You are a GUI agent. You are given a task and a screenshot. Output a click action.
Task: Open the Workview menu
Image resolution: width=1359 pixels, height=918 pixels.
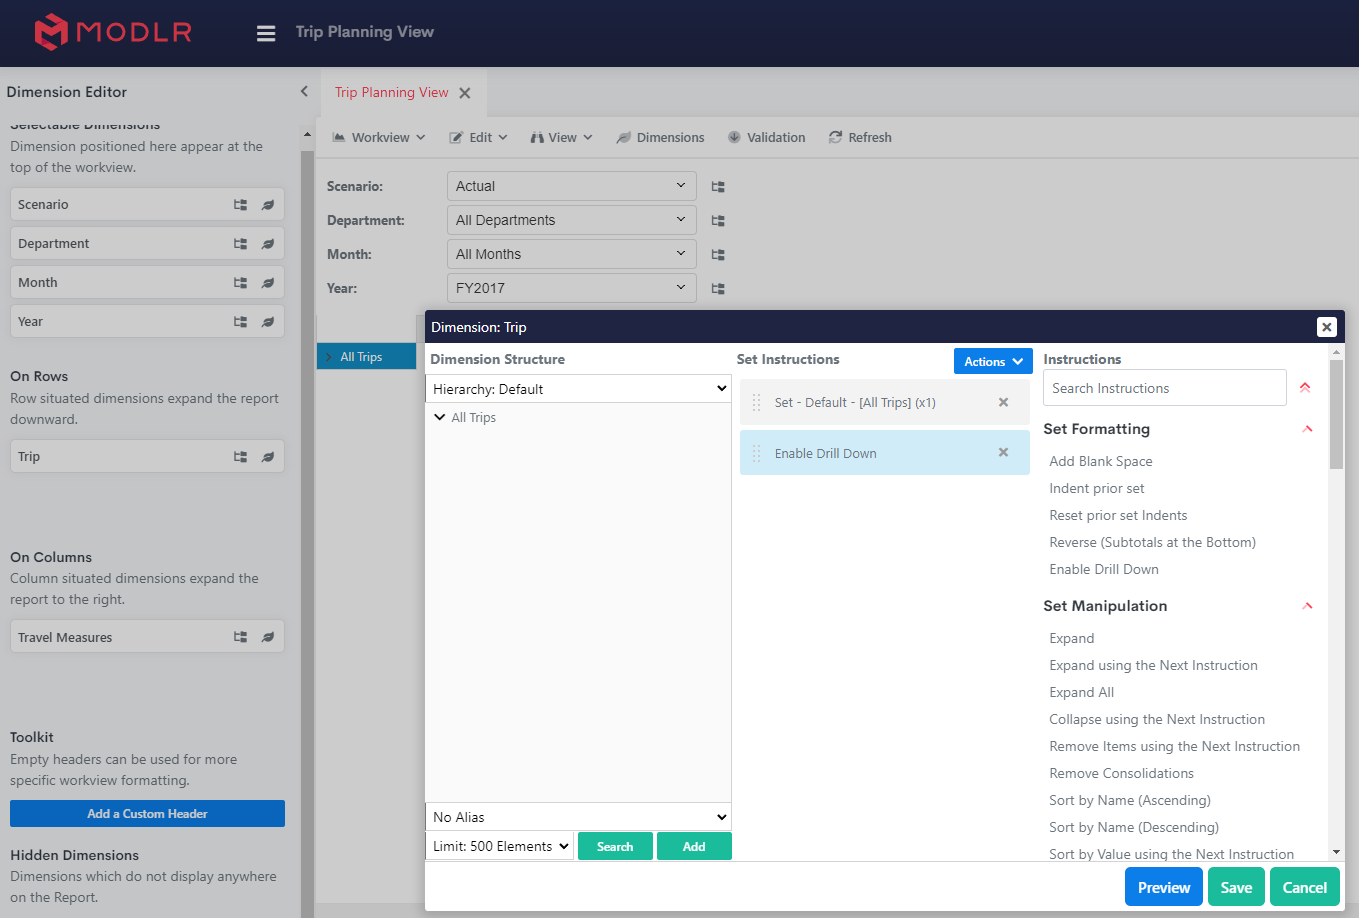click(379, 138)
